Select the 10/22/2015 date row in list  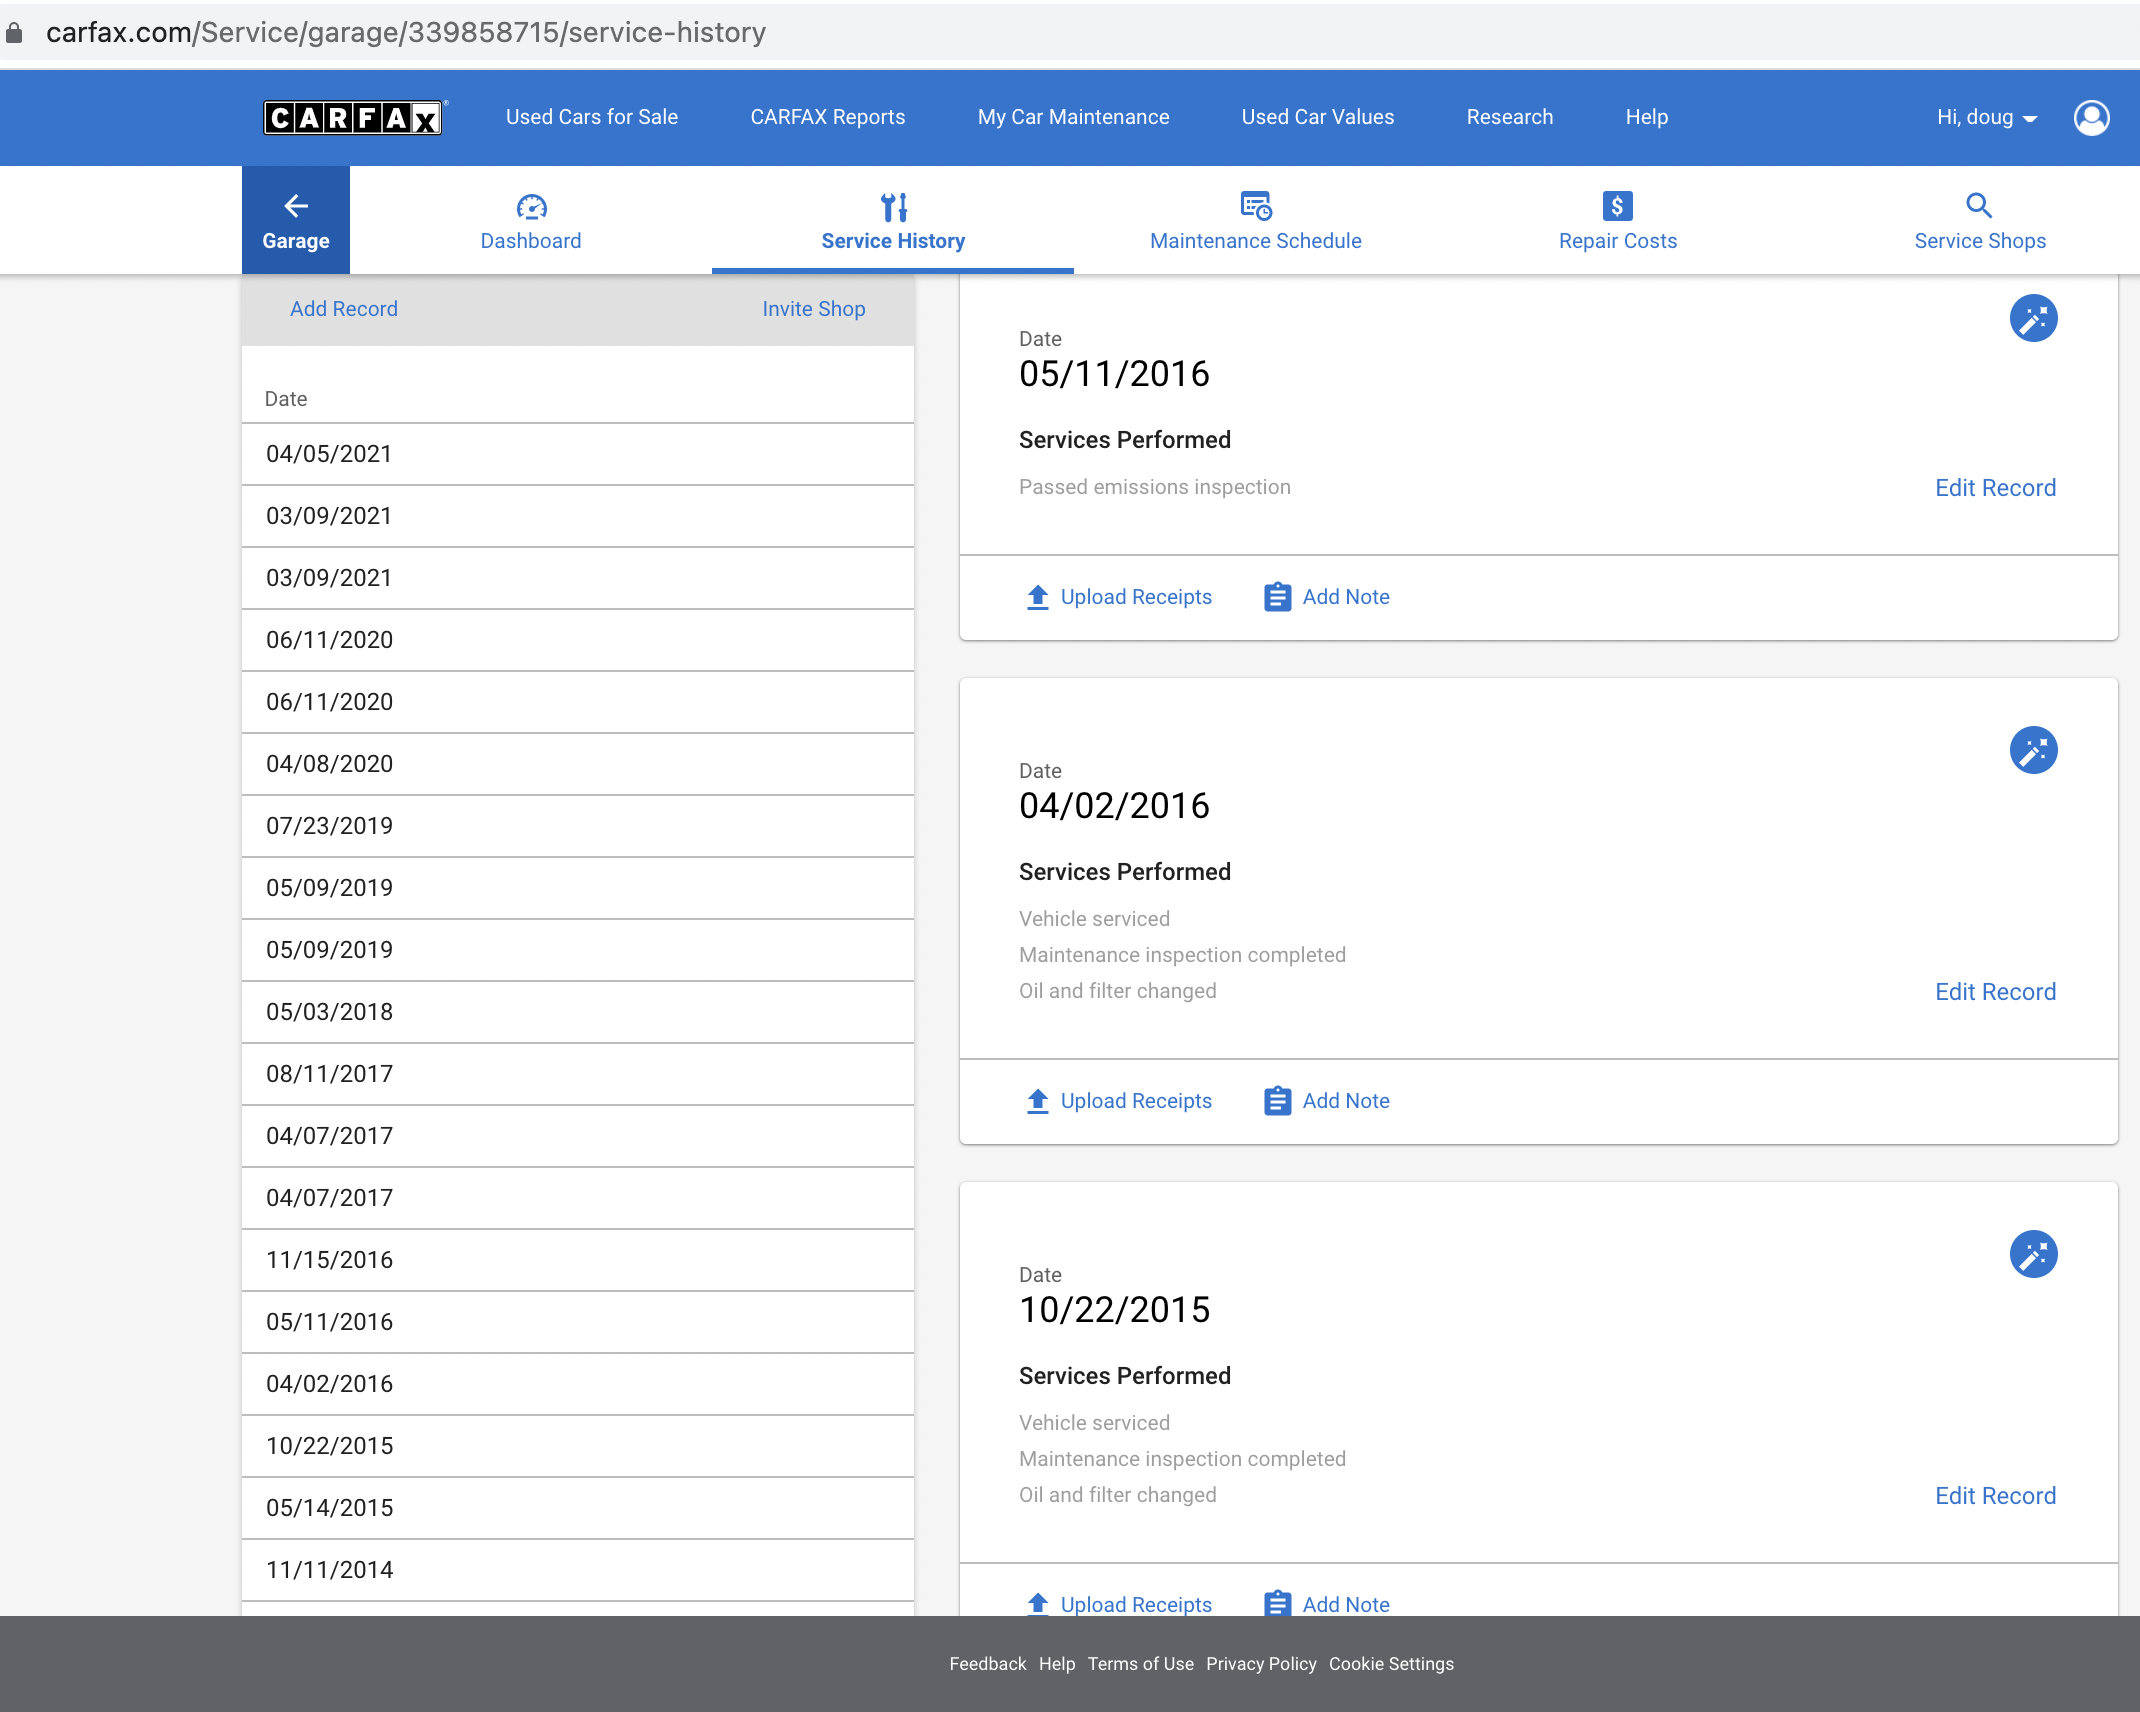point(578,1446)
